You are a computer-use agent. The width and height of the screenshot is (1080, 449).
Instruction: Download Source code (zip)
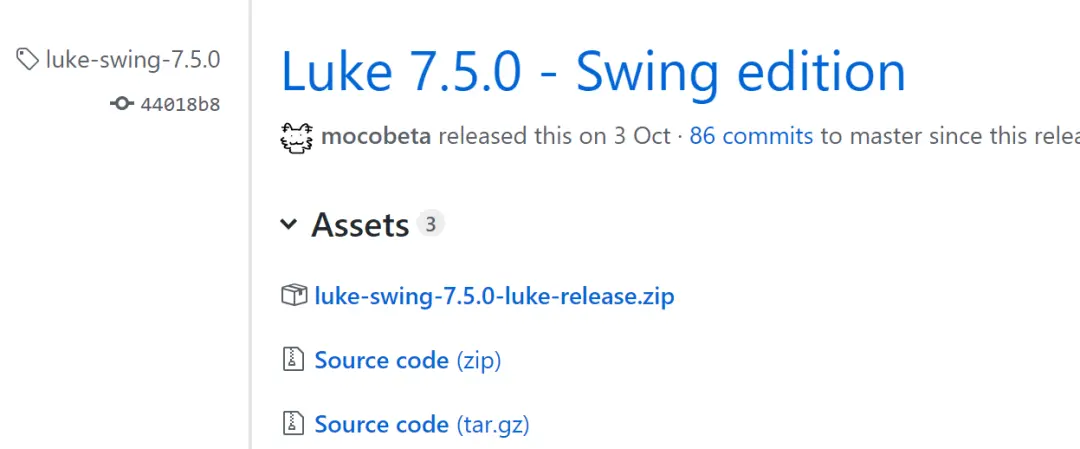point(408,360)
